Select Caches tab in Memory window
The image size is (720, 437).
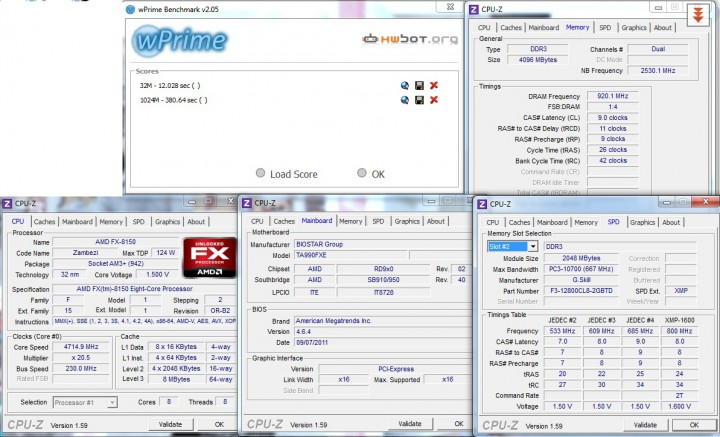pos(511,28)
